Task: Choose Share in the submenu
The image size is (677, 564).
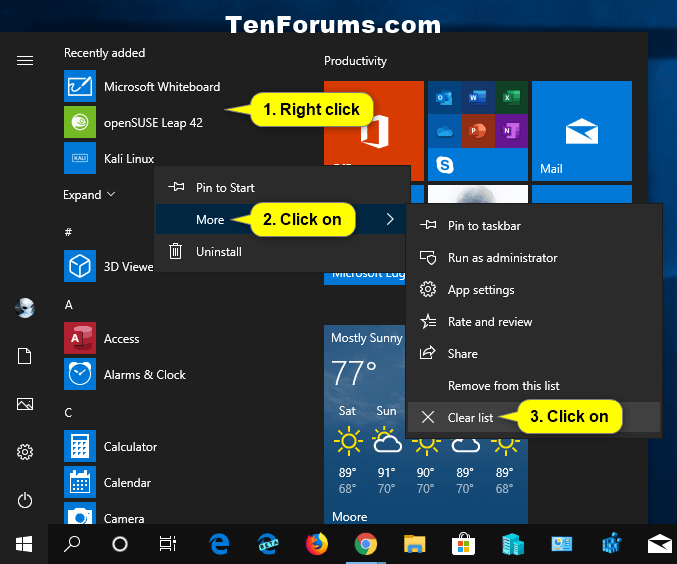Action: [x=534, y=353]
